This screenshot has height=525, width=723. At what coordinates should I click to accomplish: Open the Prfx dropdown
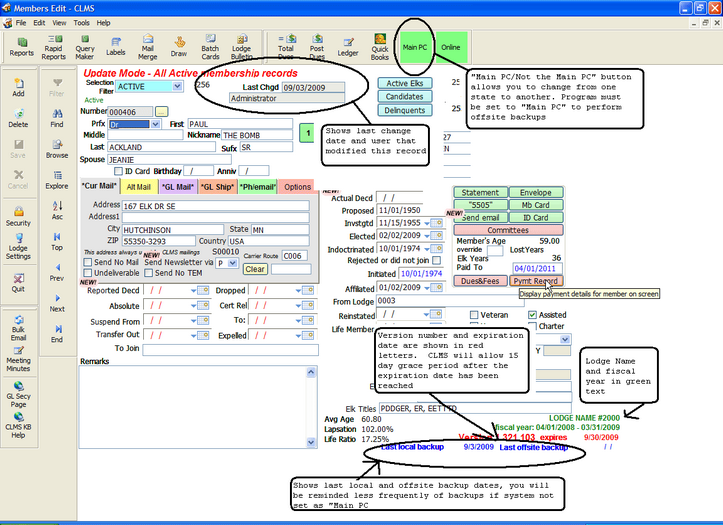(153, 125)
